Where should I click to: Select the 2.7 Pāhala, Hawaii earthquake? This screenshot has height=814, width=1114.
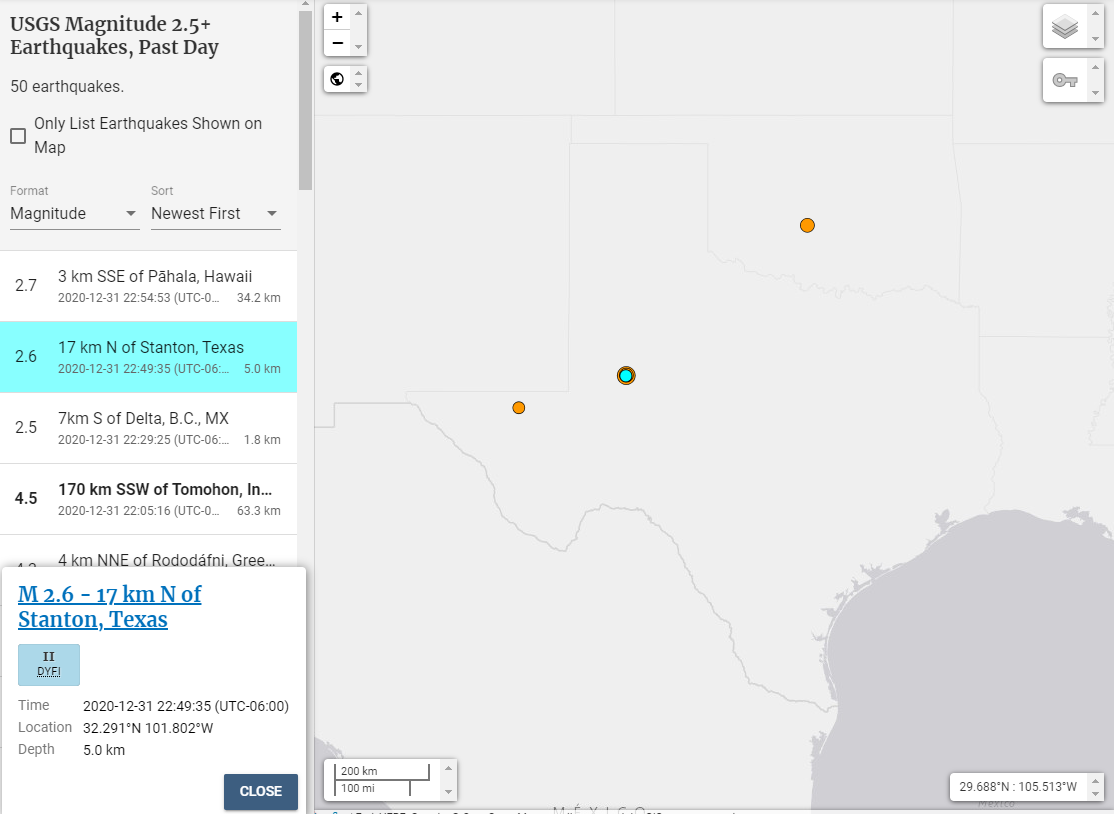[148, 286]
